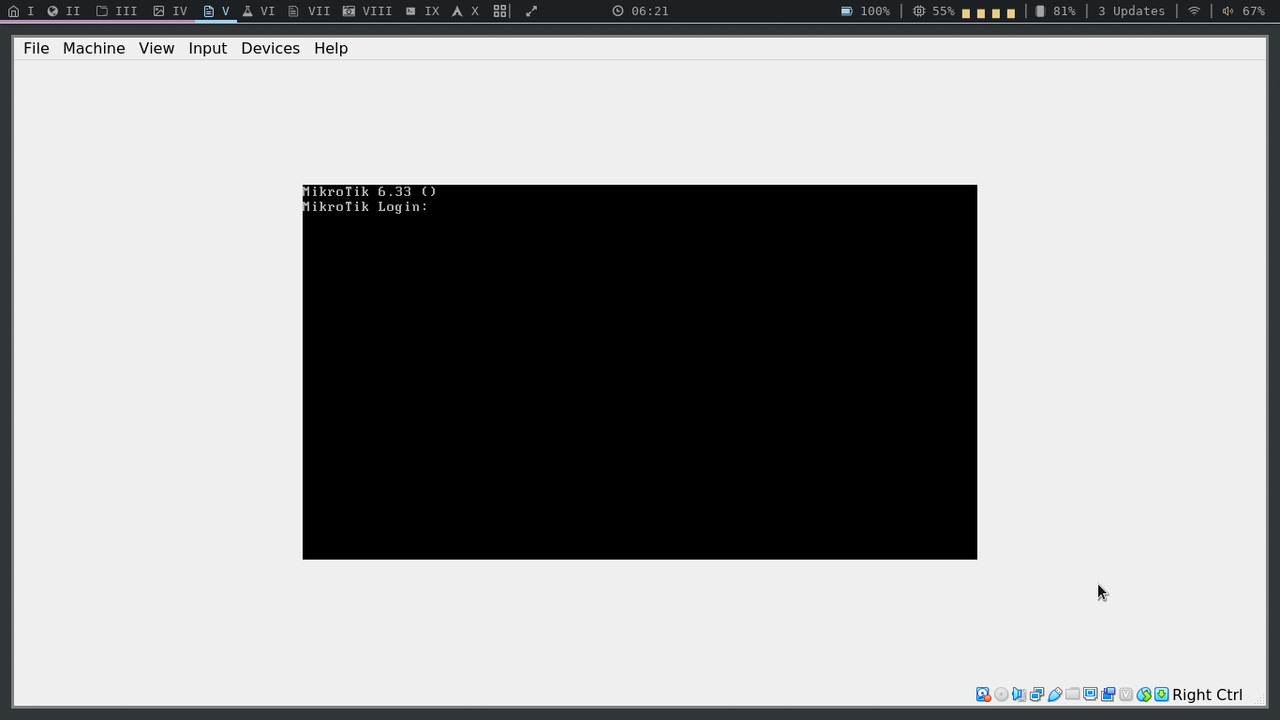1280x720 pixels.
Task: Click the fullscreen expand arrows icon
Action: click(532, 11)
